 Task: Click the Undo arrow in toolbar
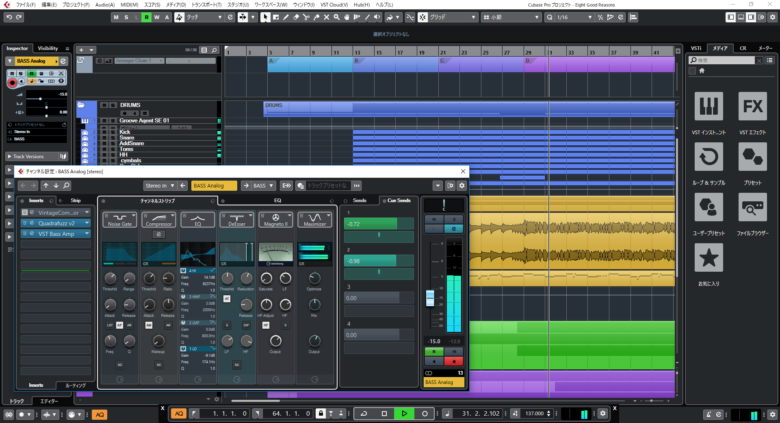(9, 17)
